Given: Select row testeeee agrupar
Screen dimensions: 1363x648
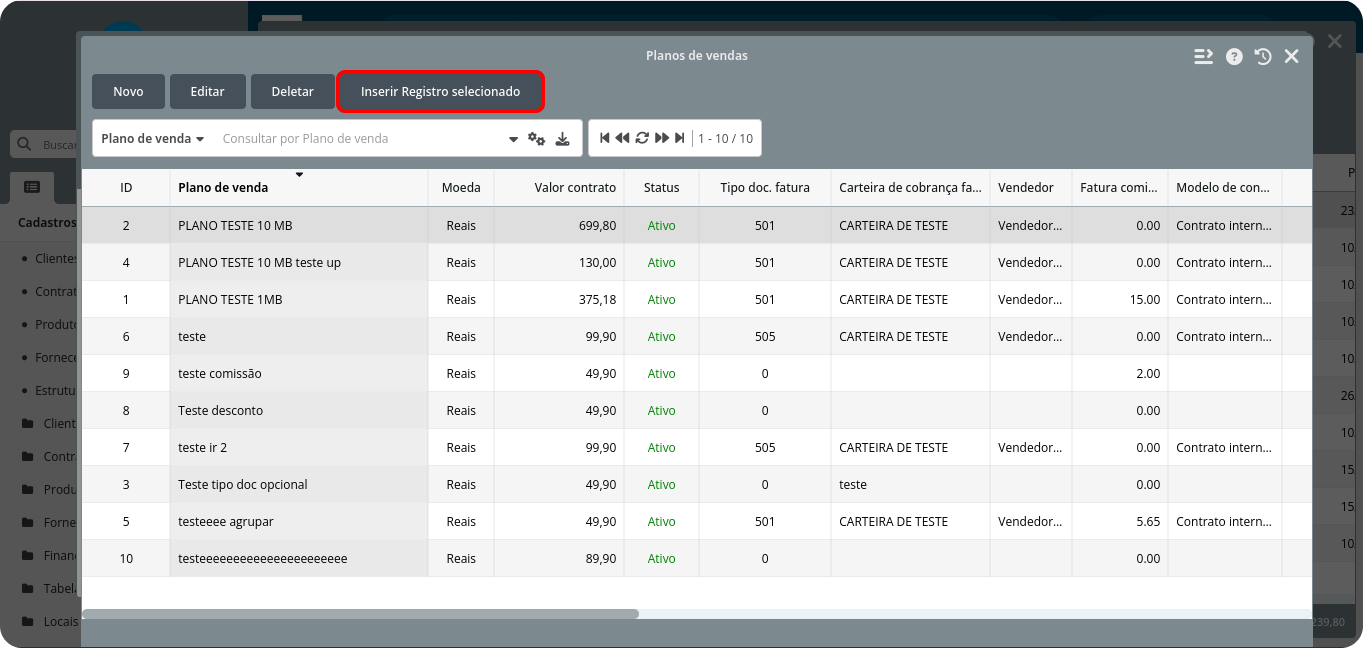Looking at the screenshot, I should point(696,521).
